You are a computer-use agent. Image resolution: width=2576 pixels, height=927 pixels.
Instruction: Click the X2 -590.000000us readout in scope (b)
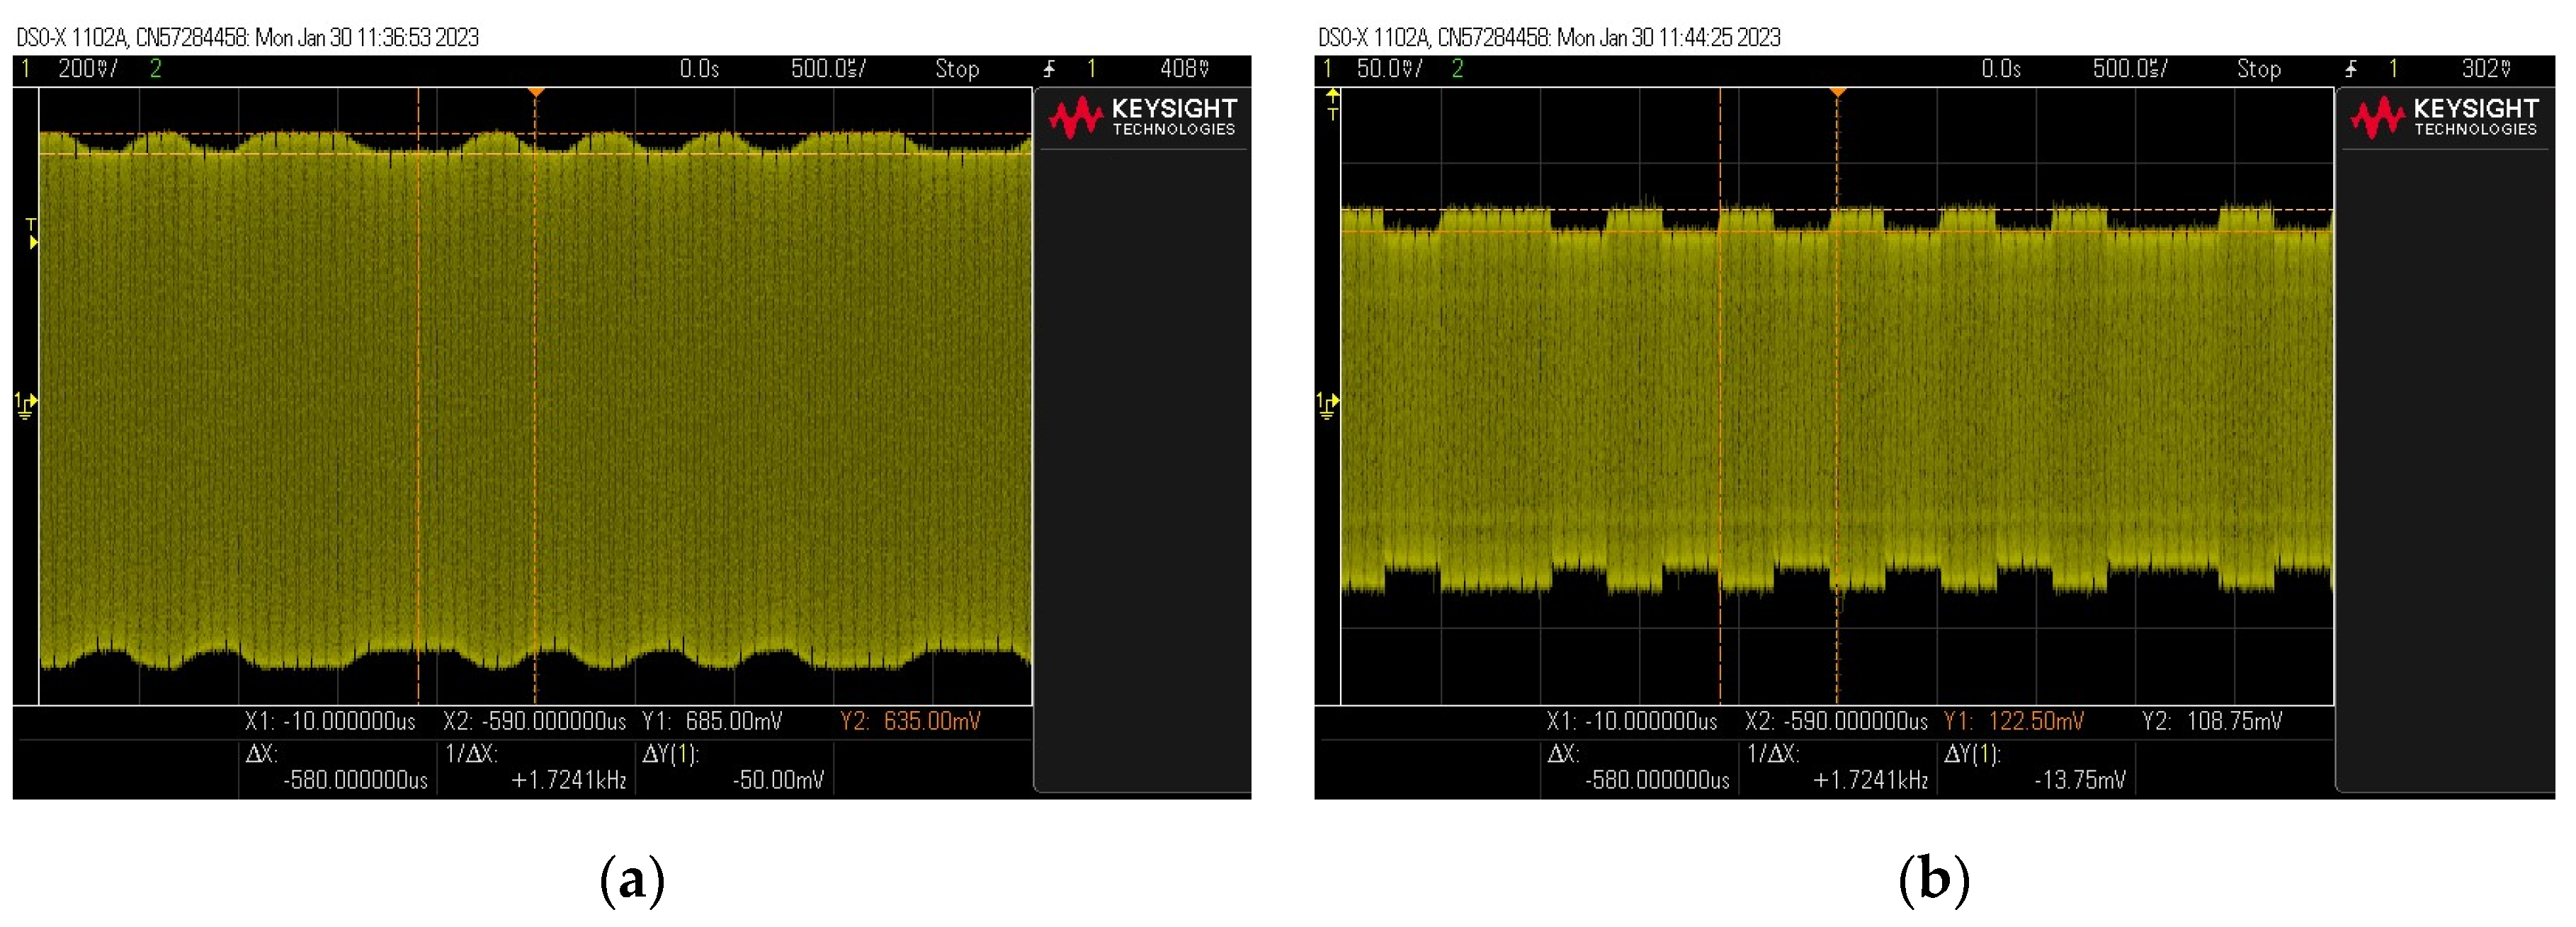(x=1837, y=721)
